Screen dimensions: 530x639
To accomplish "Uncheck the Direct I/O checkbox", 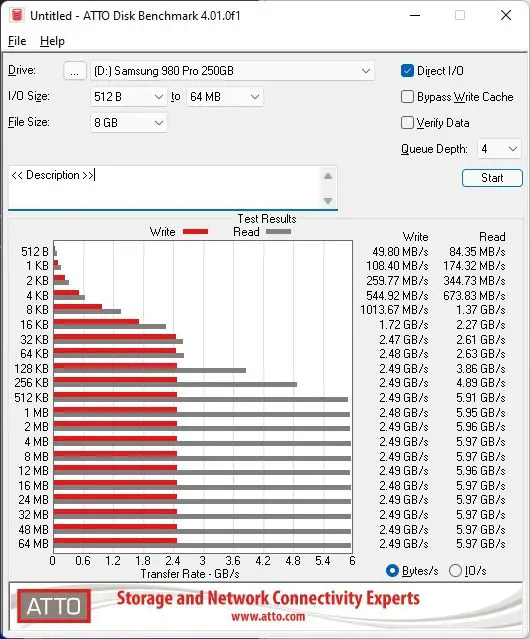I will [407, 71].
